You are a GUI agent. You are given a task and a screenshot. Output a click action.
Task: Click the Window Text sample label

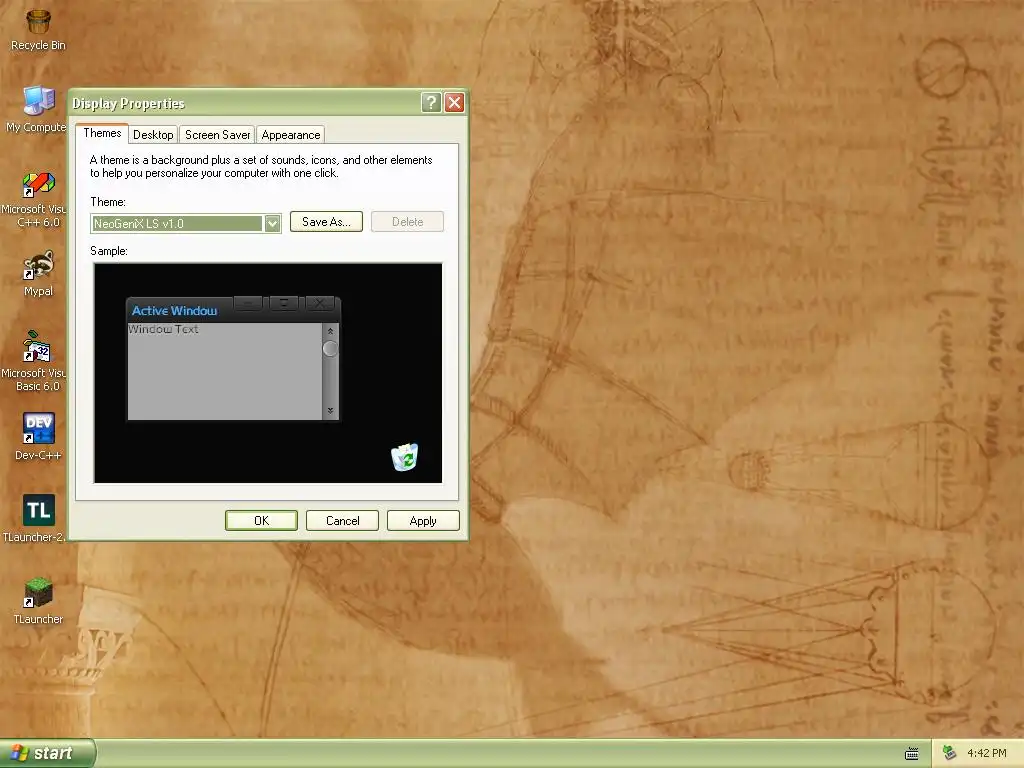click(x=163, y=329)
